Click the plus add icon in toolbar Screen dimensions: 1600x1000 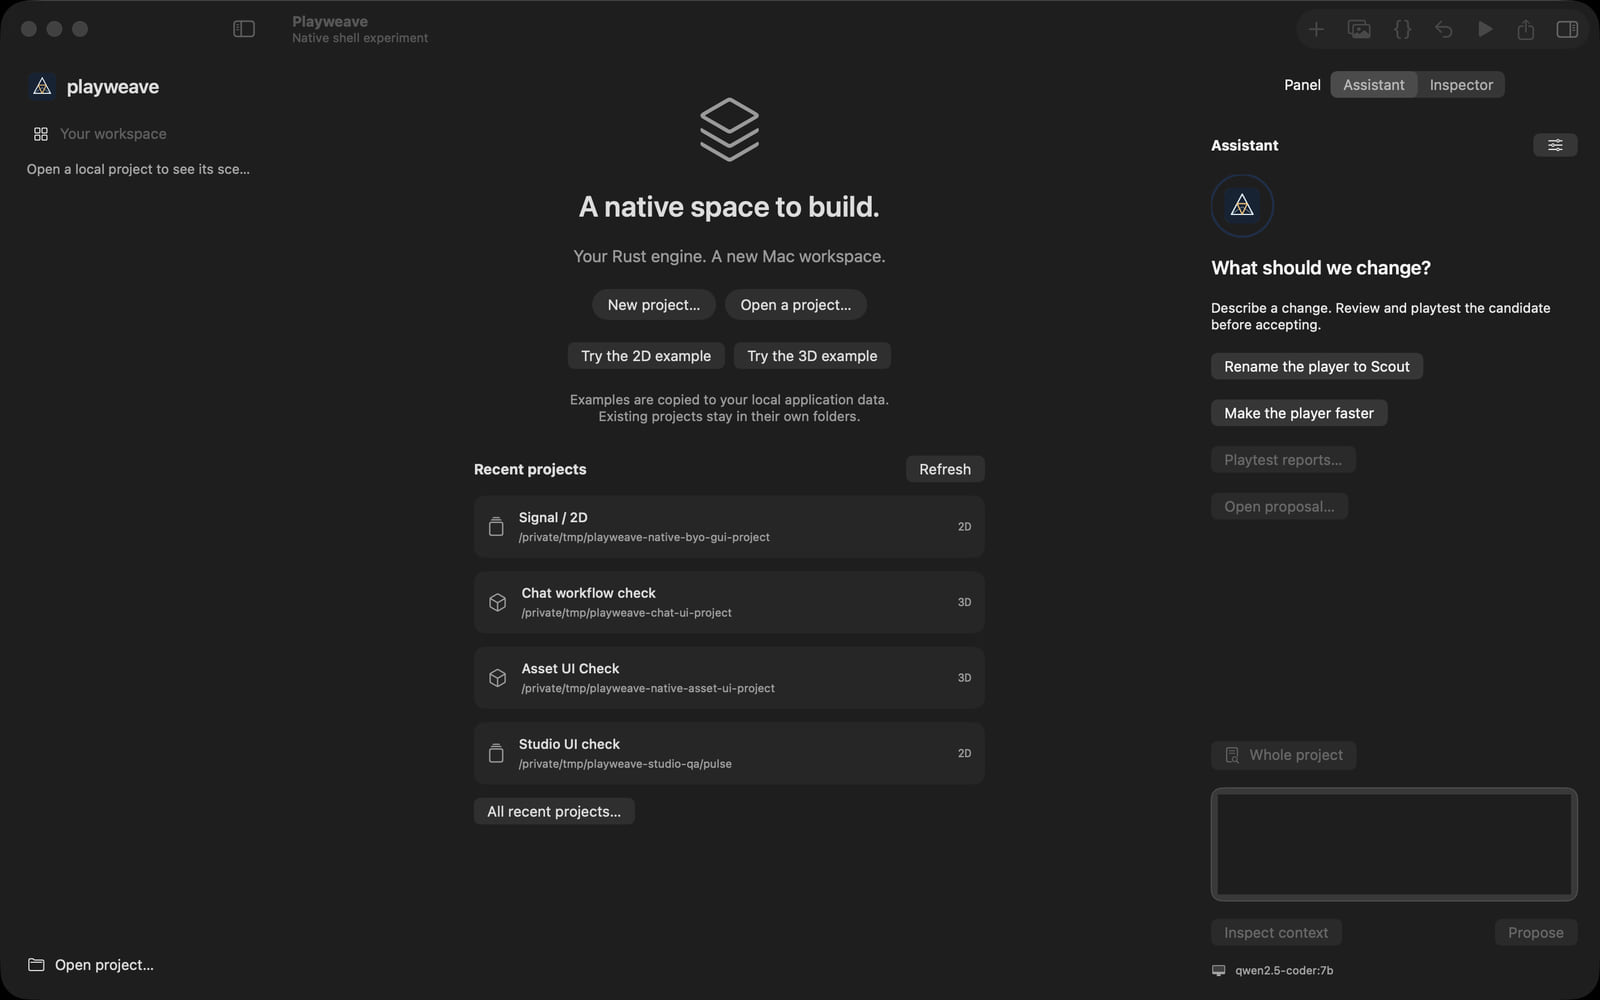click(1316, 29)
